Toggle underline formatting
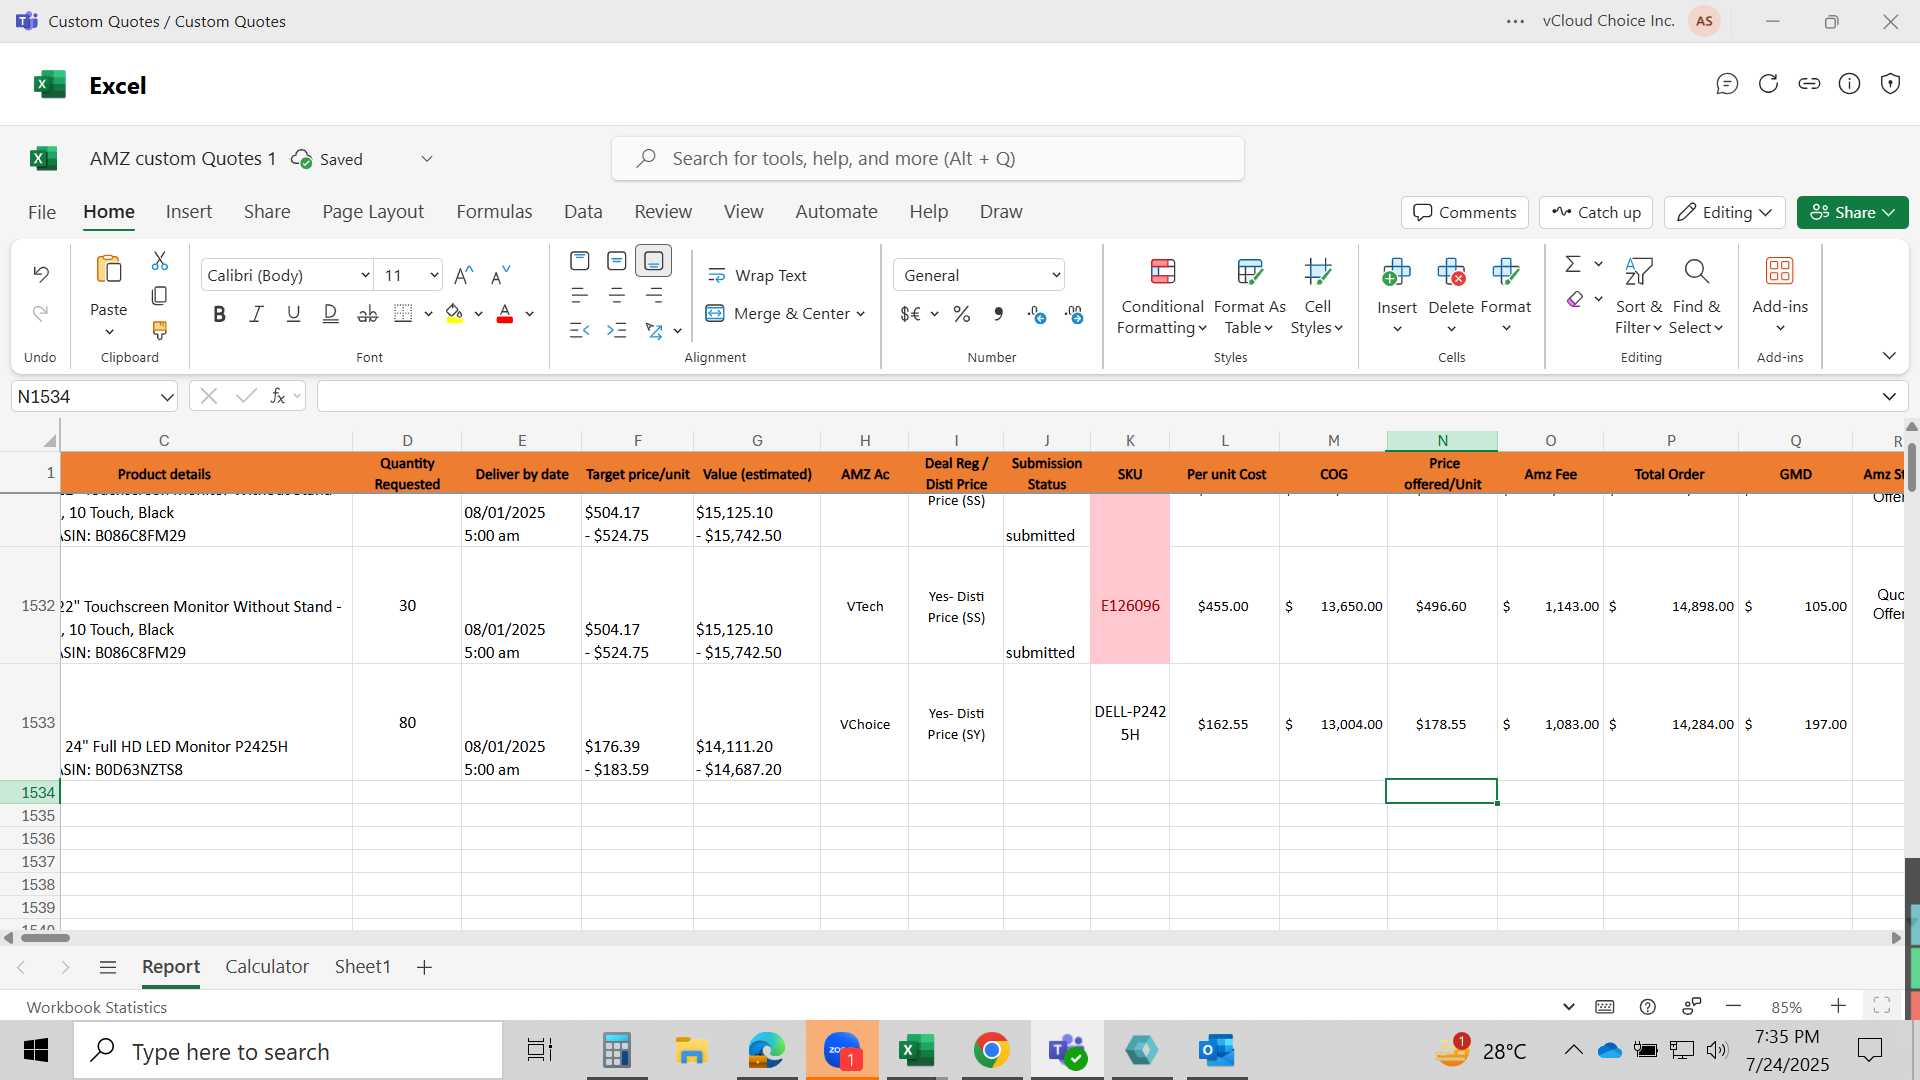1920x1080 pixels. [293, 314]
